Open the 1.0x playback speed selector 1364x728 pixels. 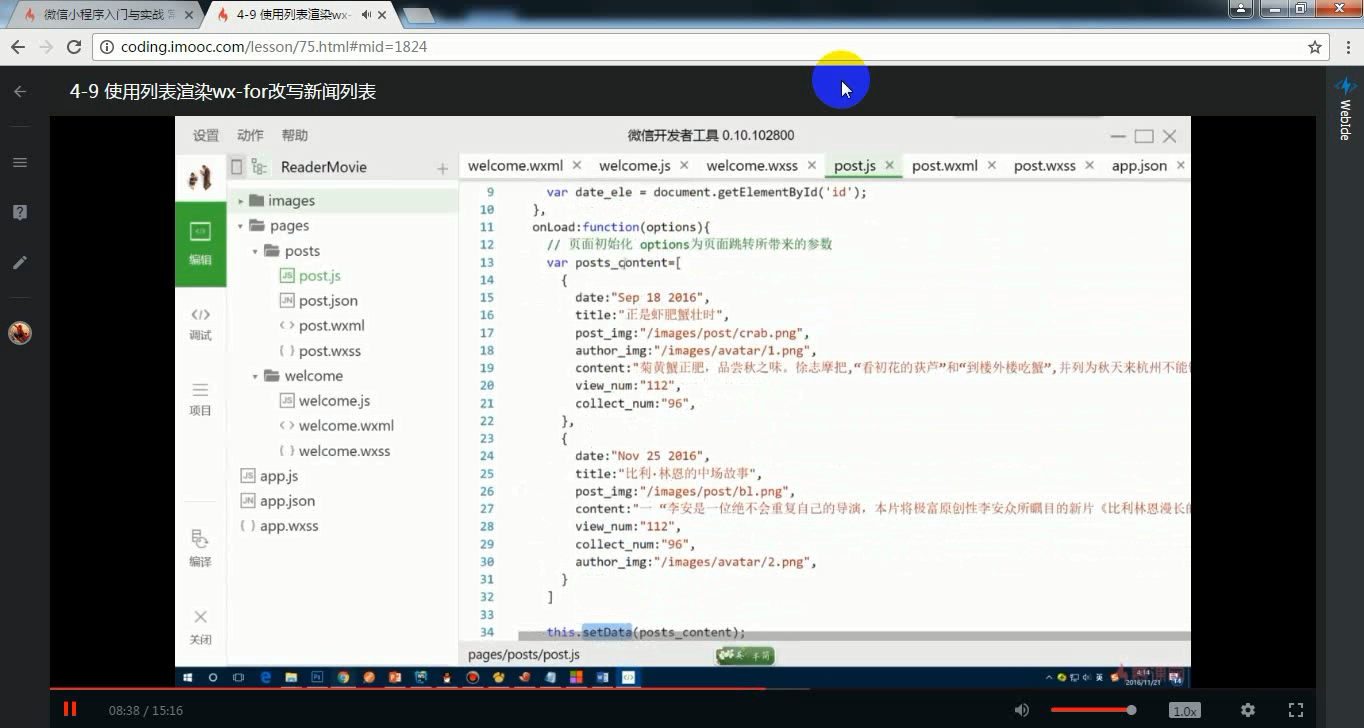pos(1185,710)
